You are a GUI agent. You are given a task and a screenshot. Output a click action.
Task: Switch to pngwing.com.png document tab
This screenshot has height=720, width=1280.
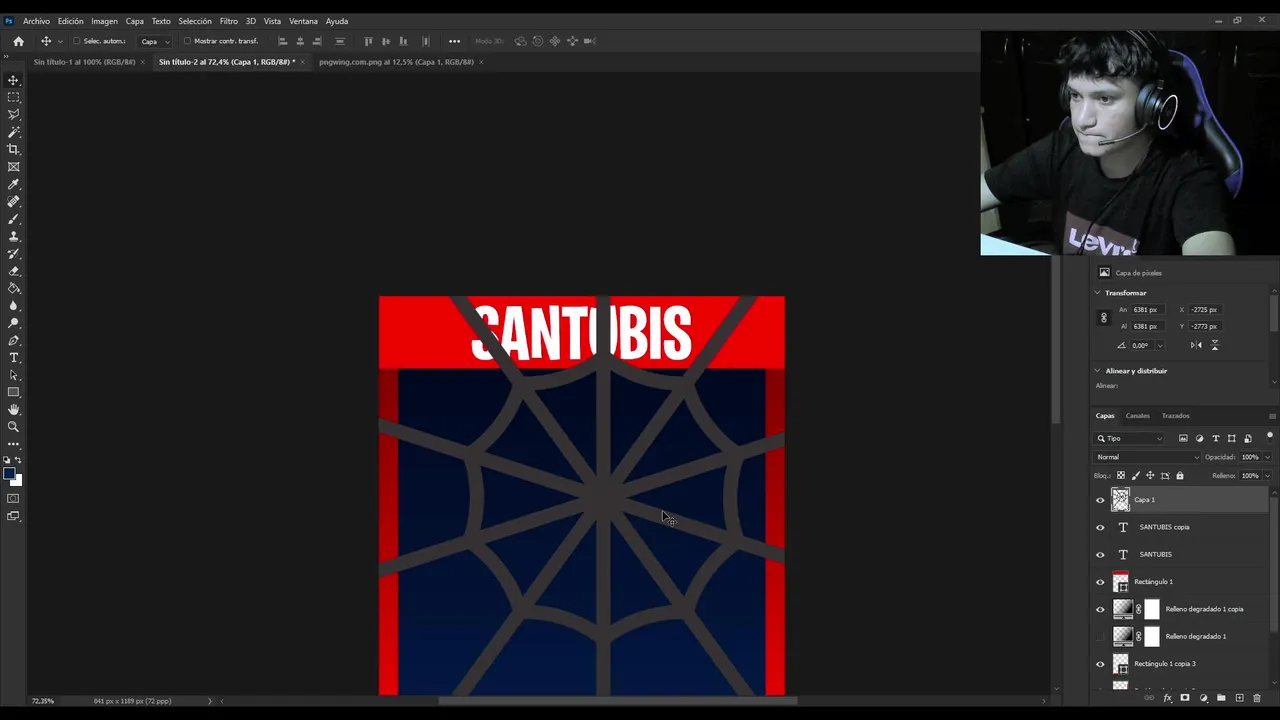[396, 62]
